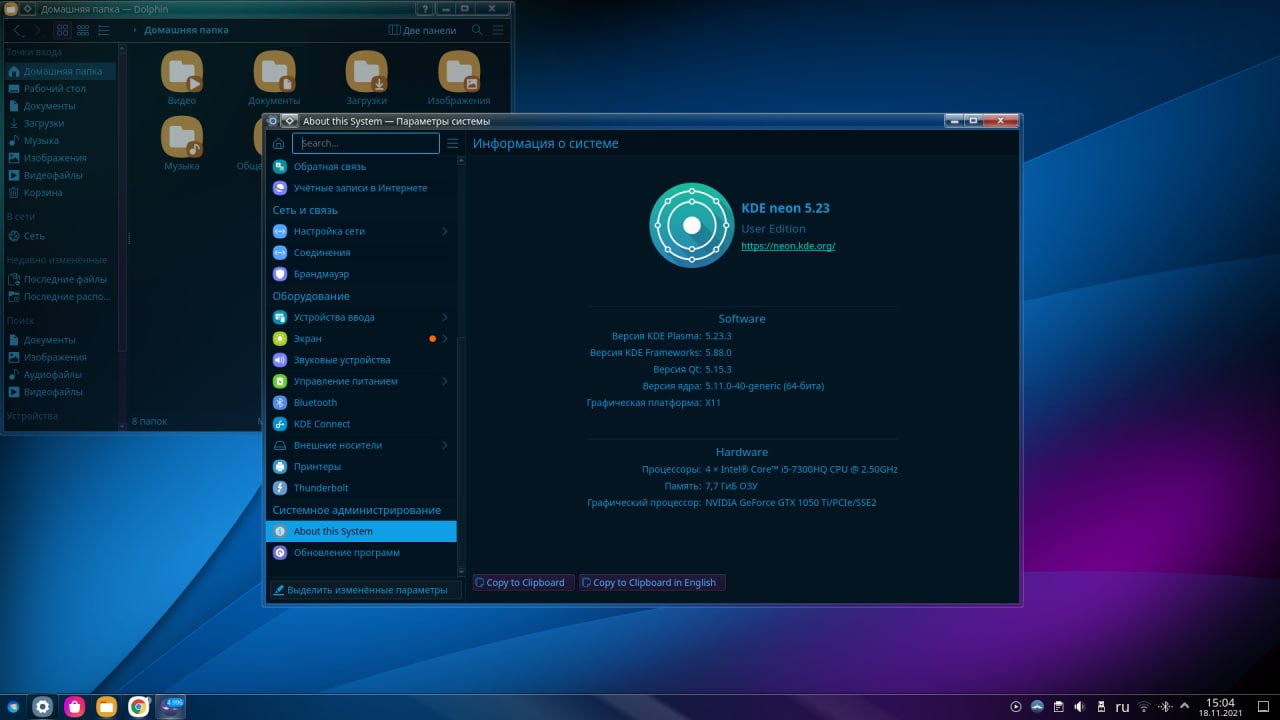
Task: Expand the Экран submenu chevron
Action: 445,339
